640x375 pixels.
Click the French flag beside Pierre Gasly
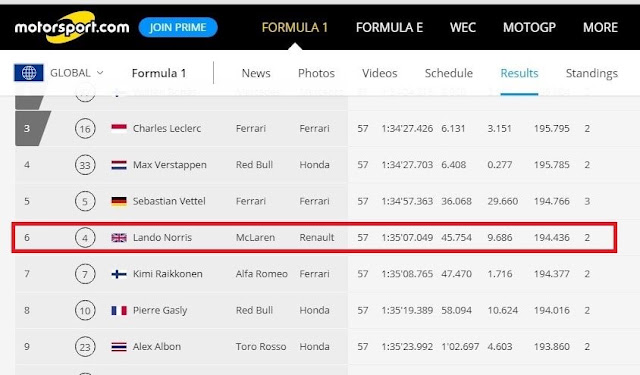119,311
